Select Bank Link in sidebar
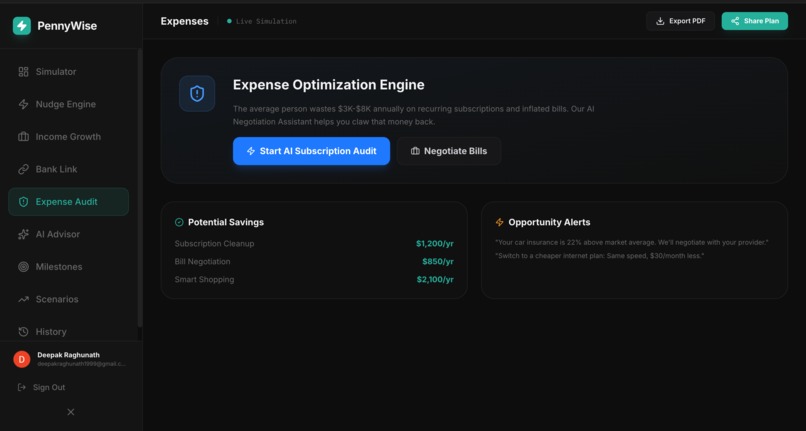Image resolution: width=806 pixels, height=431 pixels. (68, 169)
